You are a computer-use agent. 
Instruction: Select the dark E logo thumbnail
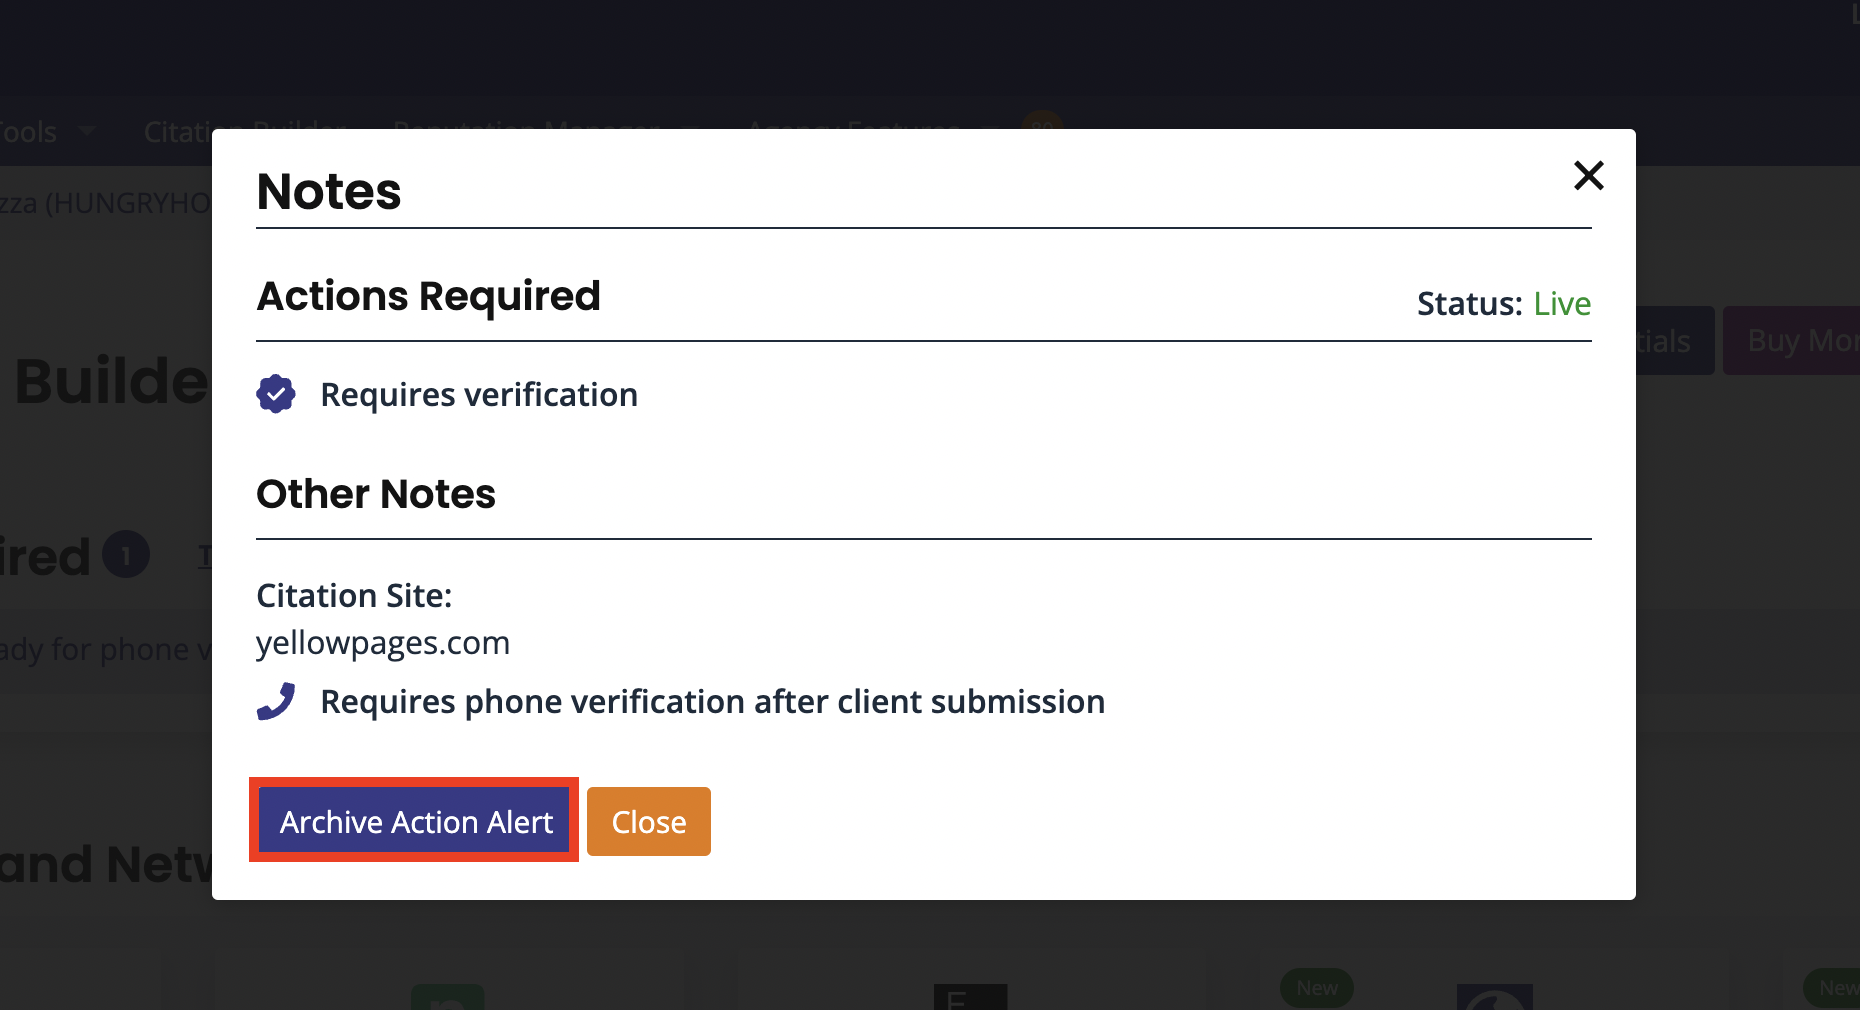pos(970,997)
